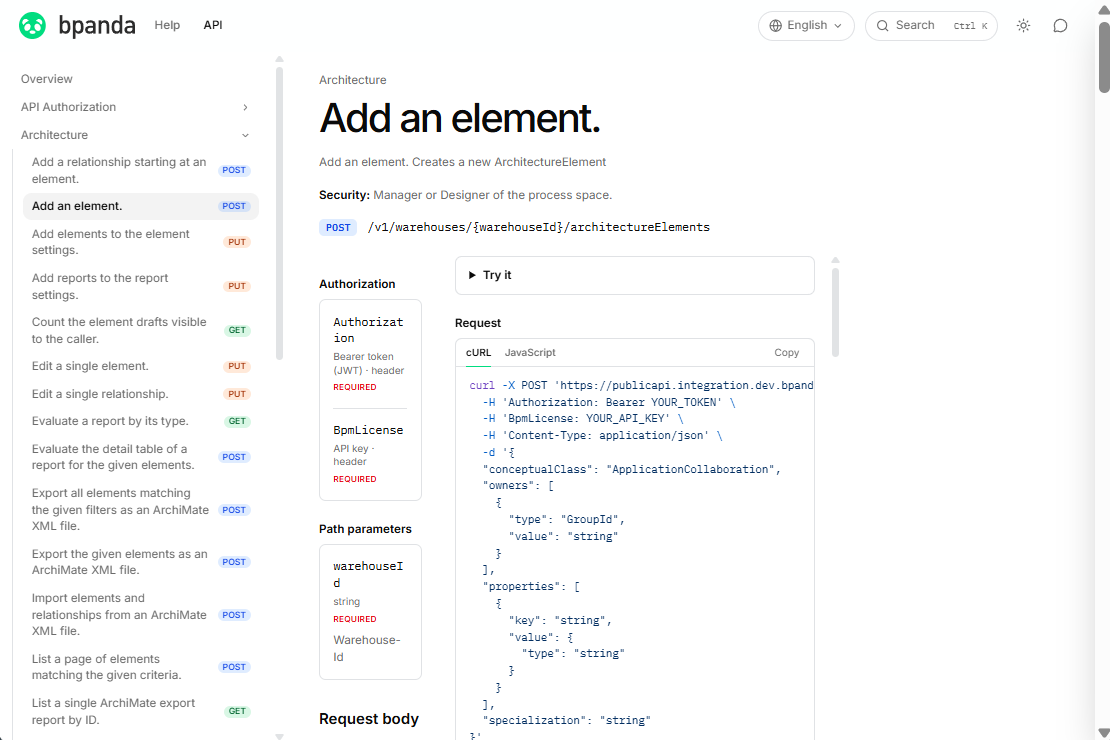Switch to the JavaScript tab

(x=530, y=353)
